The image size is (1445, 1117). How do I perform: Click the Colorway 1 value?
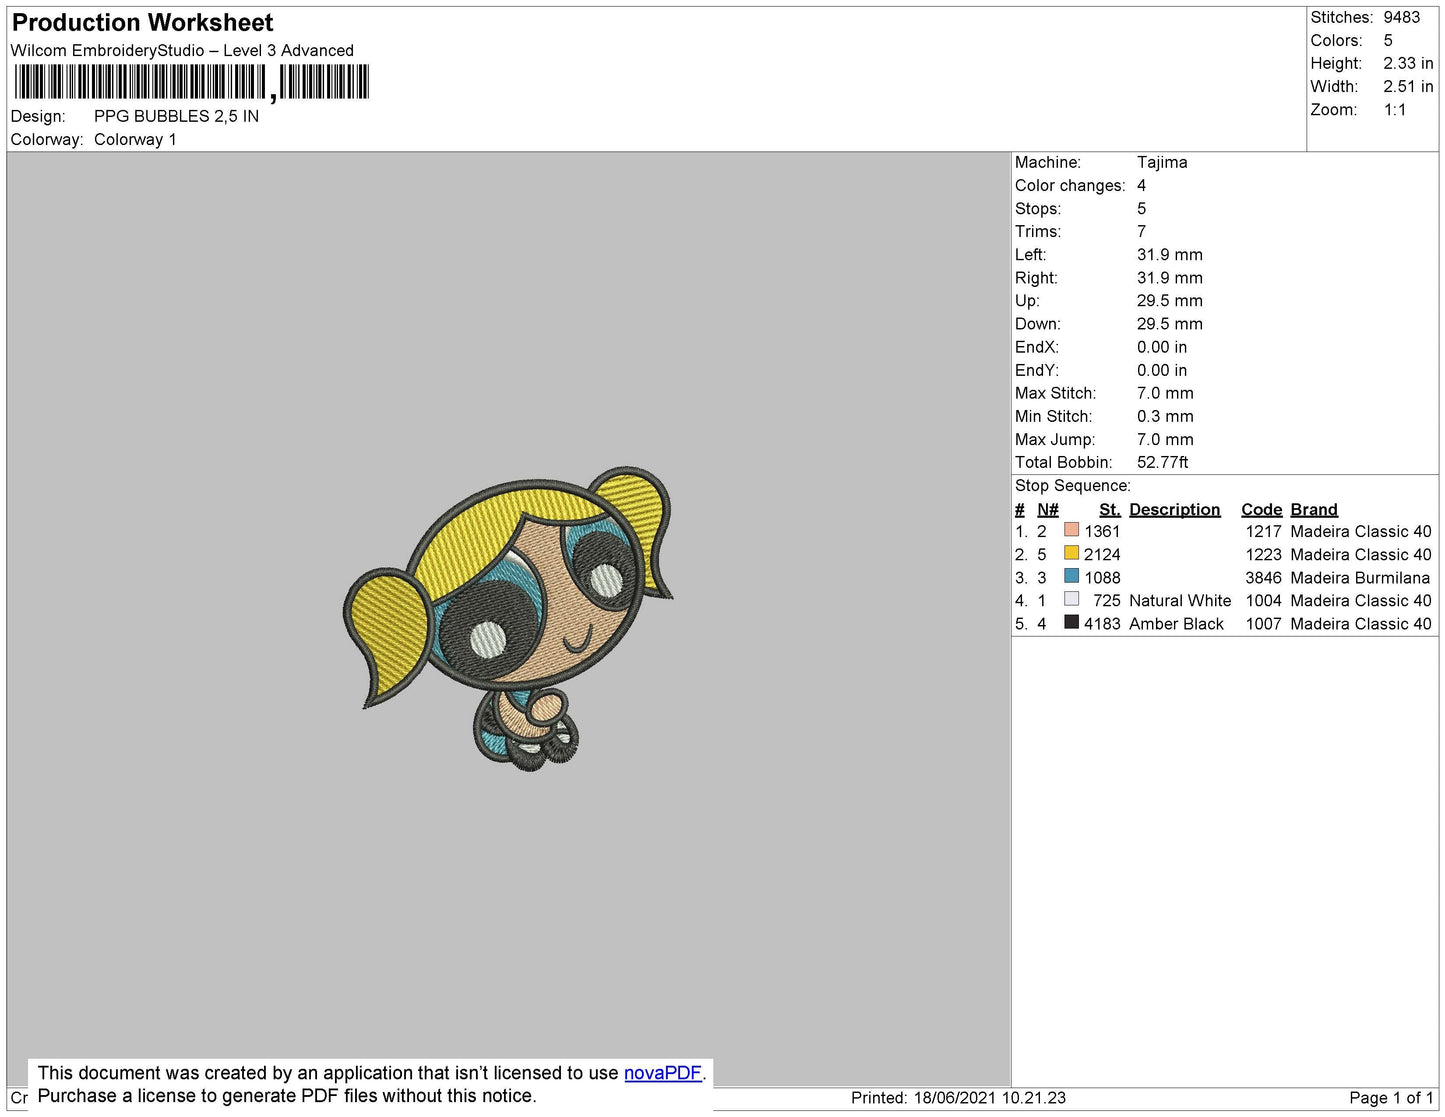(x=135, y=140)
